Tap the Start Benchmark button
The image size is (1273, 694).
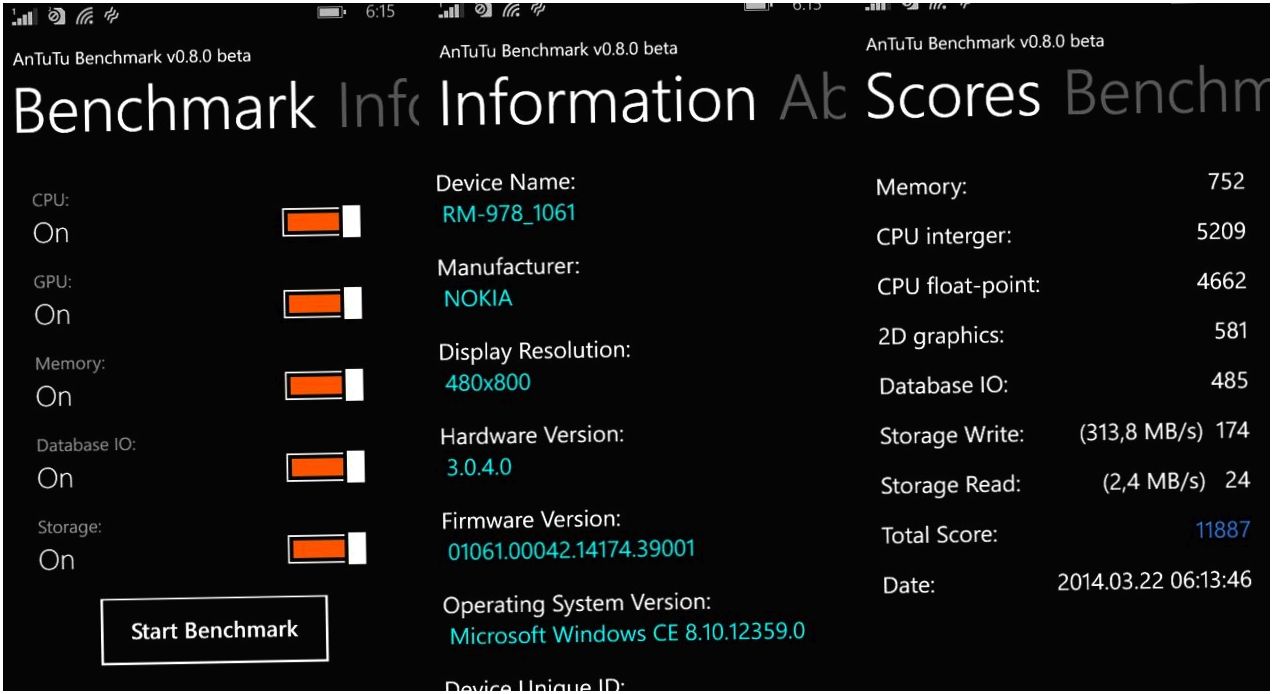point(214,630)
